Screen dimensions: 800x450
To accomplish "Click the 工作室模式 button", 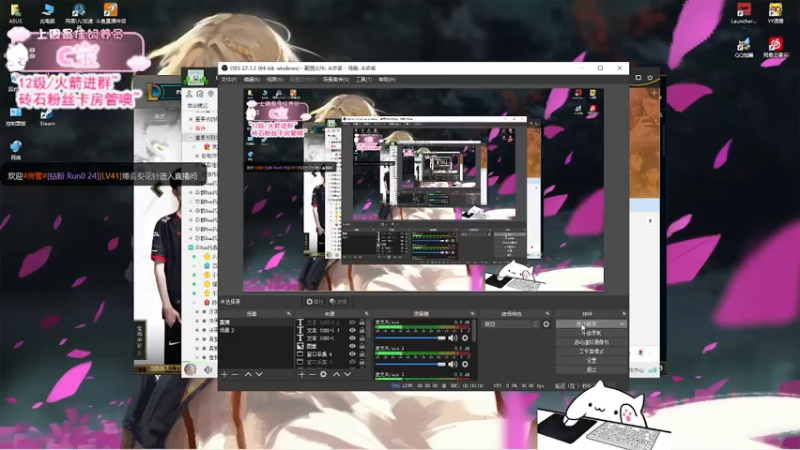I will [591, 352].
